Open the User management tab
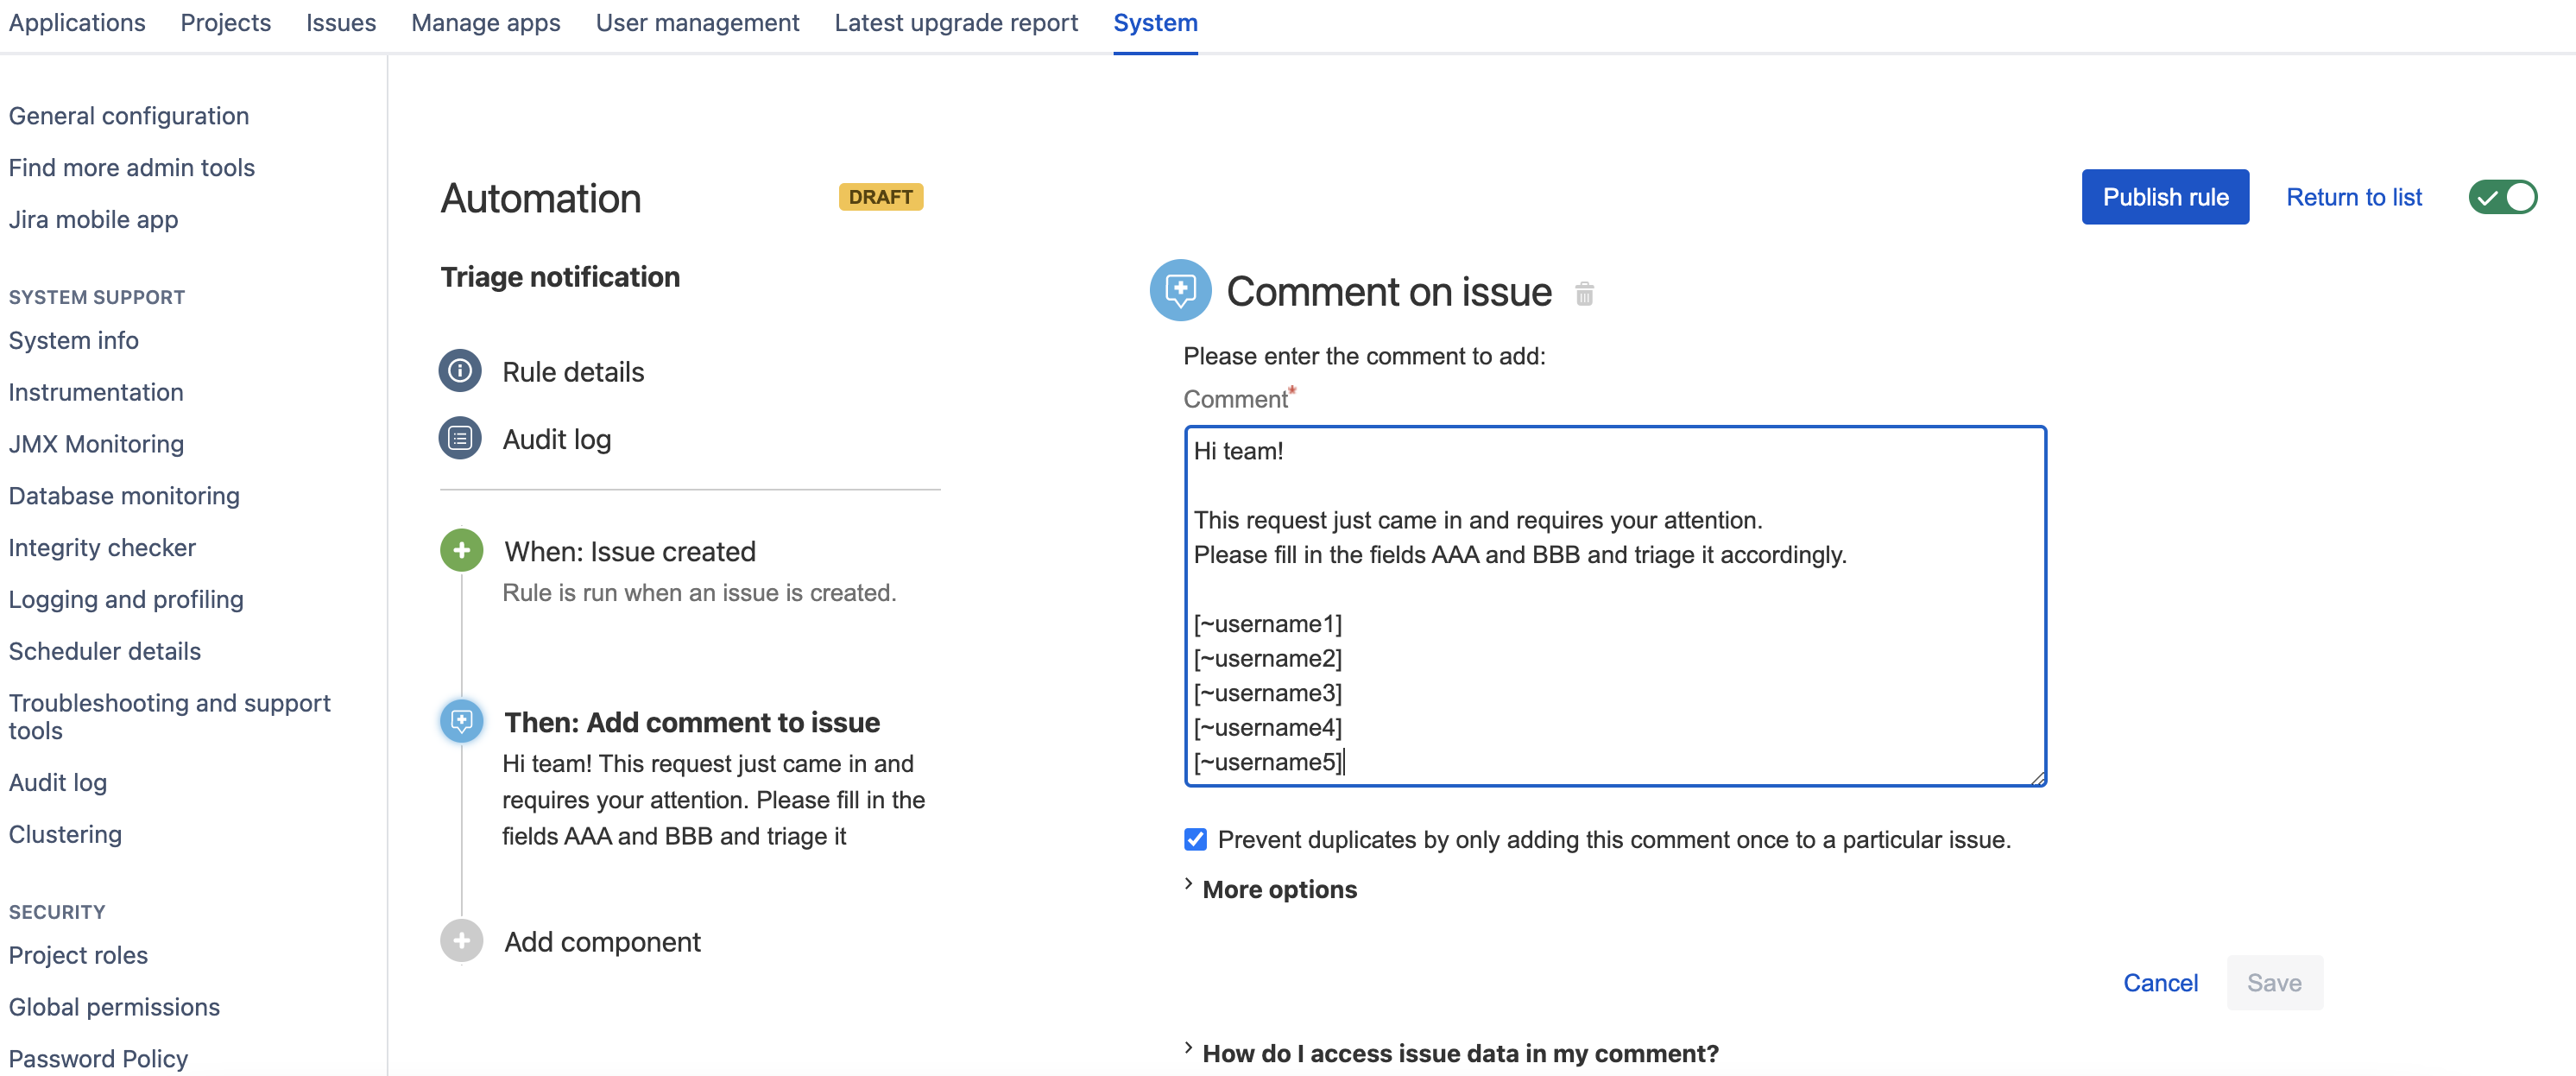This screenshot has height=1076, width=2576. click(x=697, y=23)
